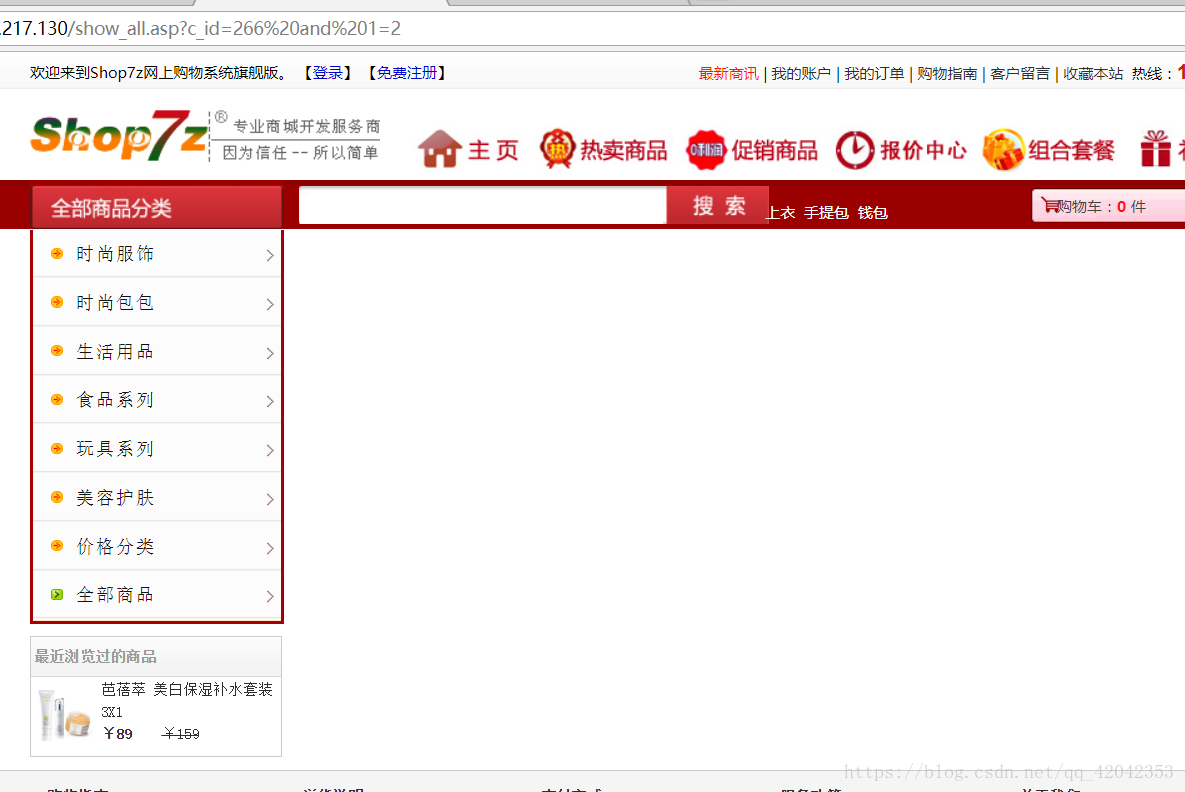1185x792 pixels.
Task: Click the ¥89 price text
Action: pyautogui.click(x=118, y=734)
